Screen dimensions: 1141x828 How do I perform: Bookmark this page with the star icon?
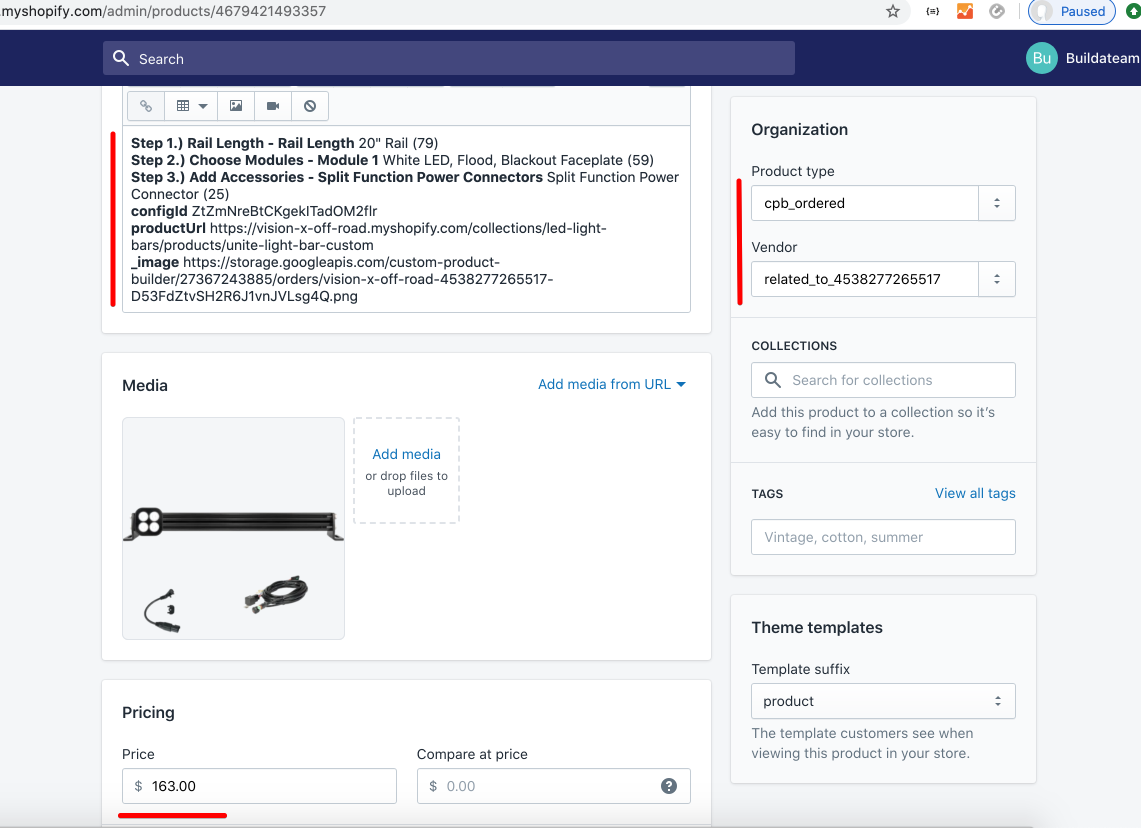click(893, 12)
